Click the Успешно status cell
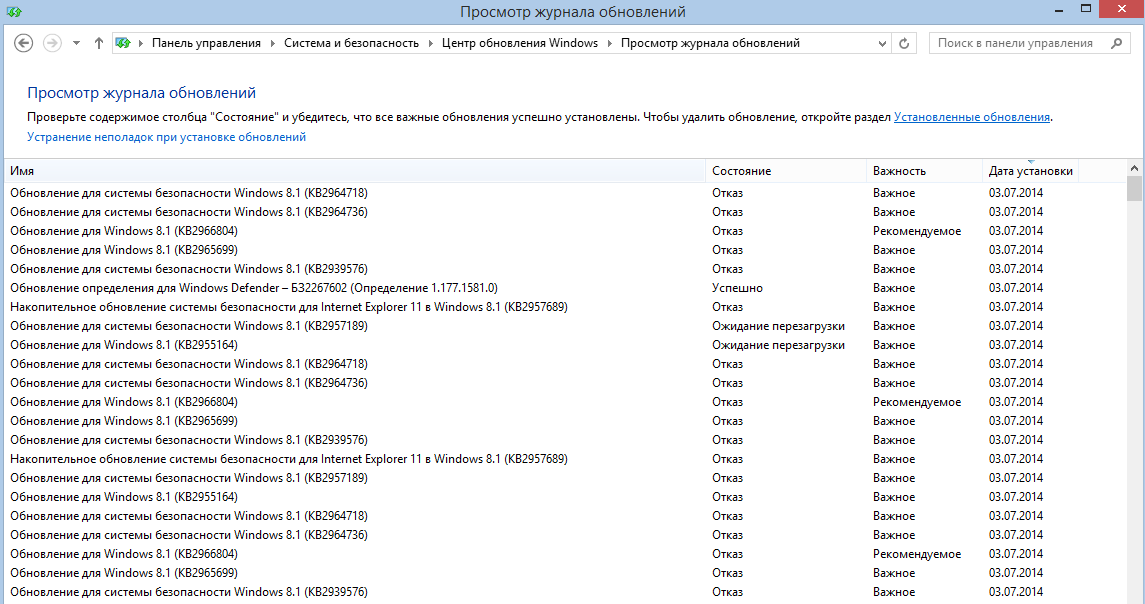The height and width of the screenshot is (604, 1145). point(738,288)
